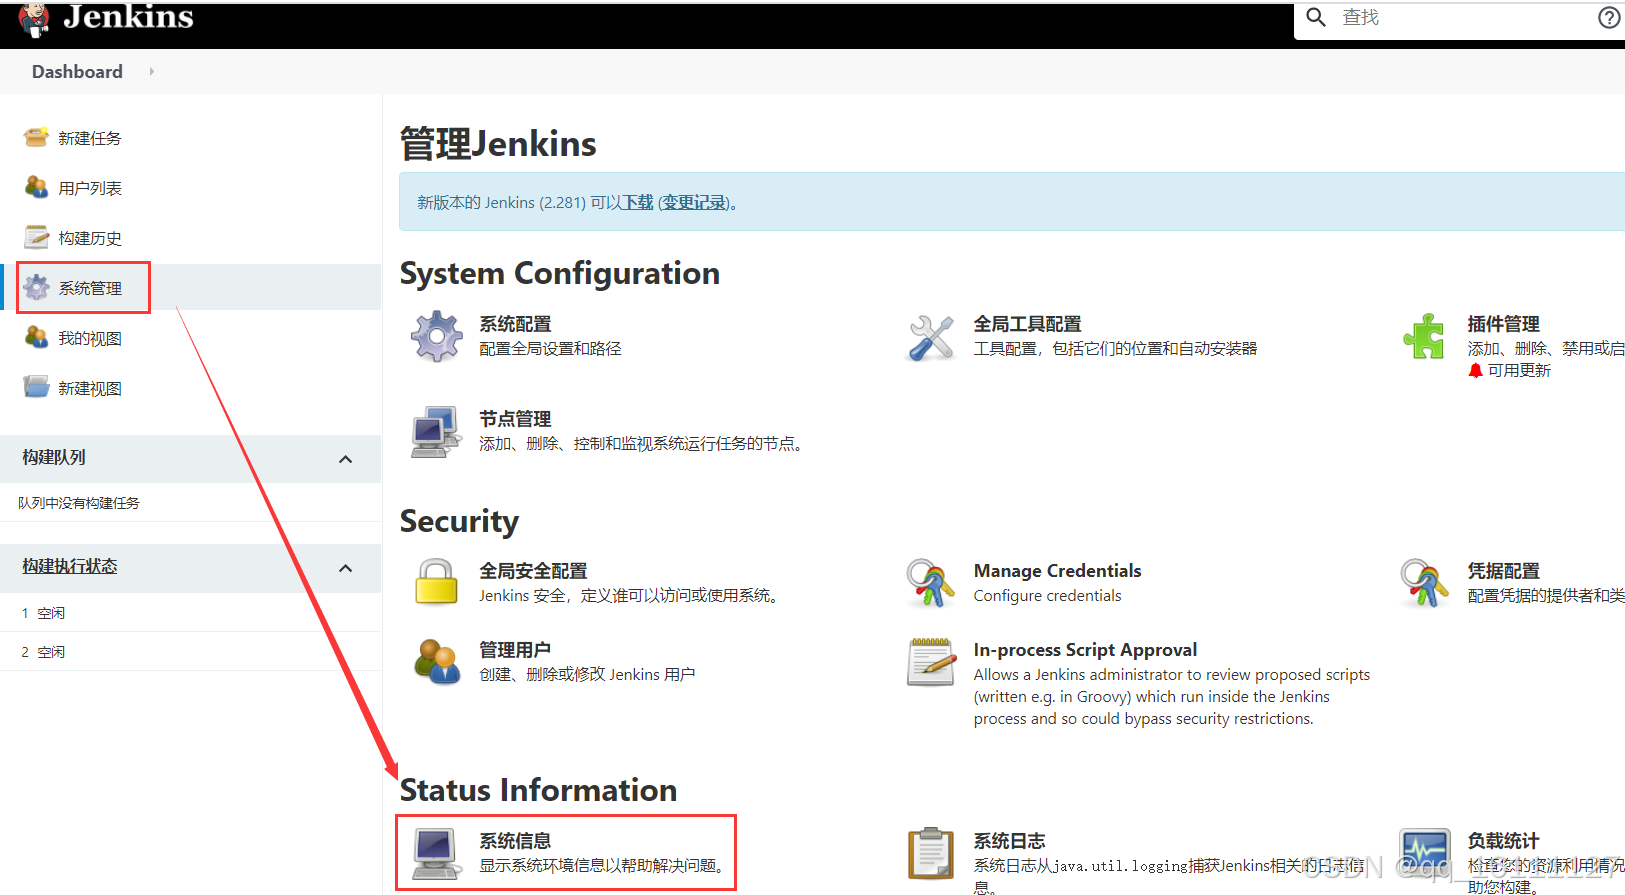Click the 系统配置 large gear icon
This screenshot has width=1625, height=895.
(436, 336)
